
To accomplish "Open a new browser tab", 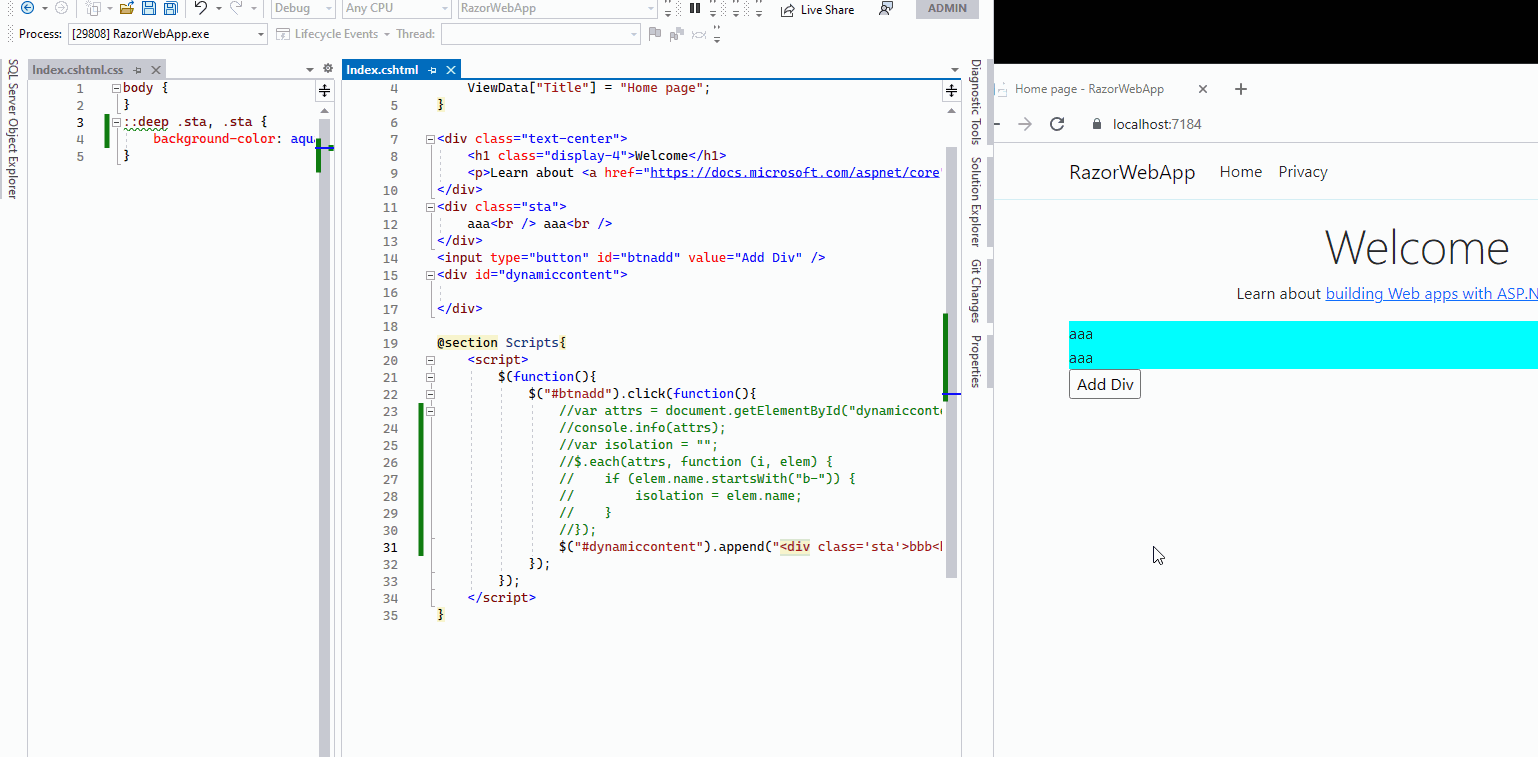I will coord(1241,89).
